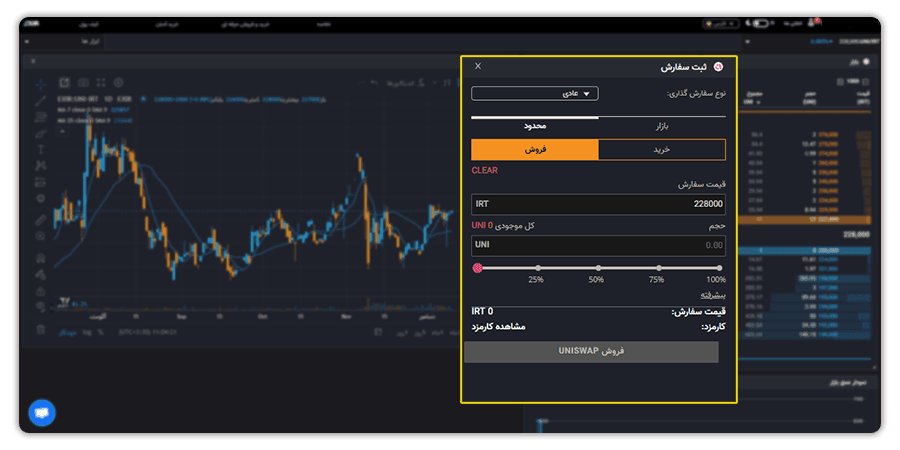Close the ثبت سفارش order panel
Screen dimensions: 900x450
[478, 66]
